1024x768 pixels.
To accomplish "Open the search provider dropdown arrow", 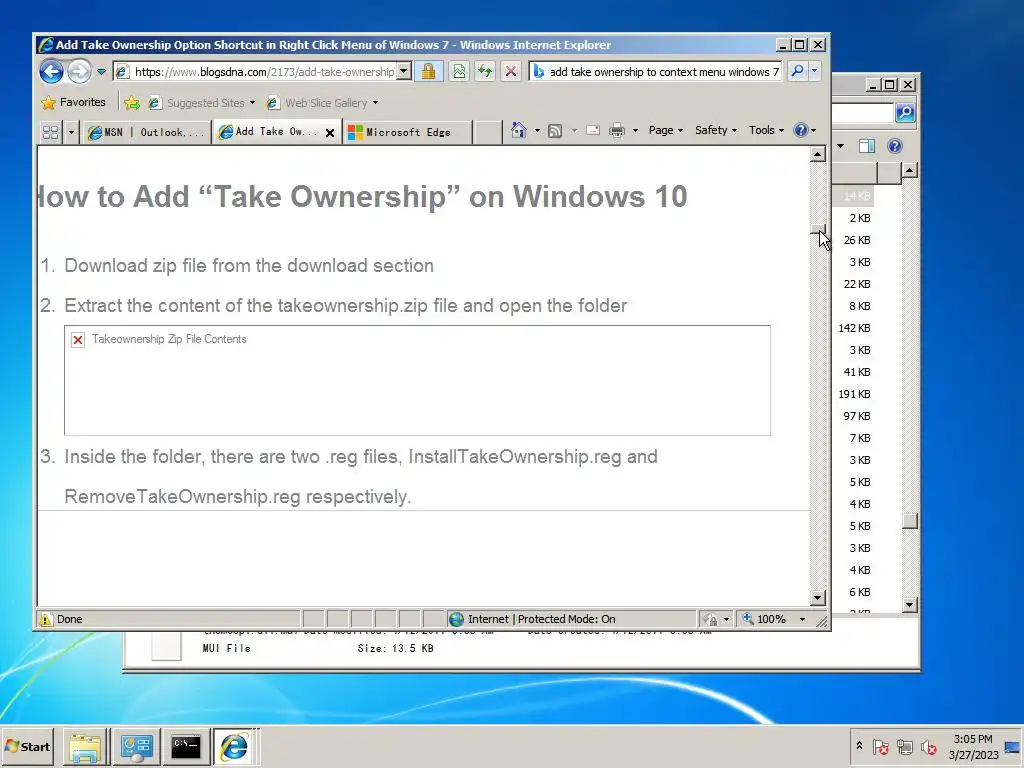I will point(814,71).
